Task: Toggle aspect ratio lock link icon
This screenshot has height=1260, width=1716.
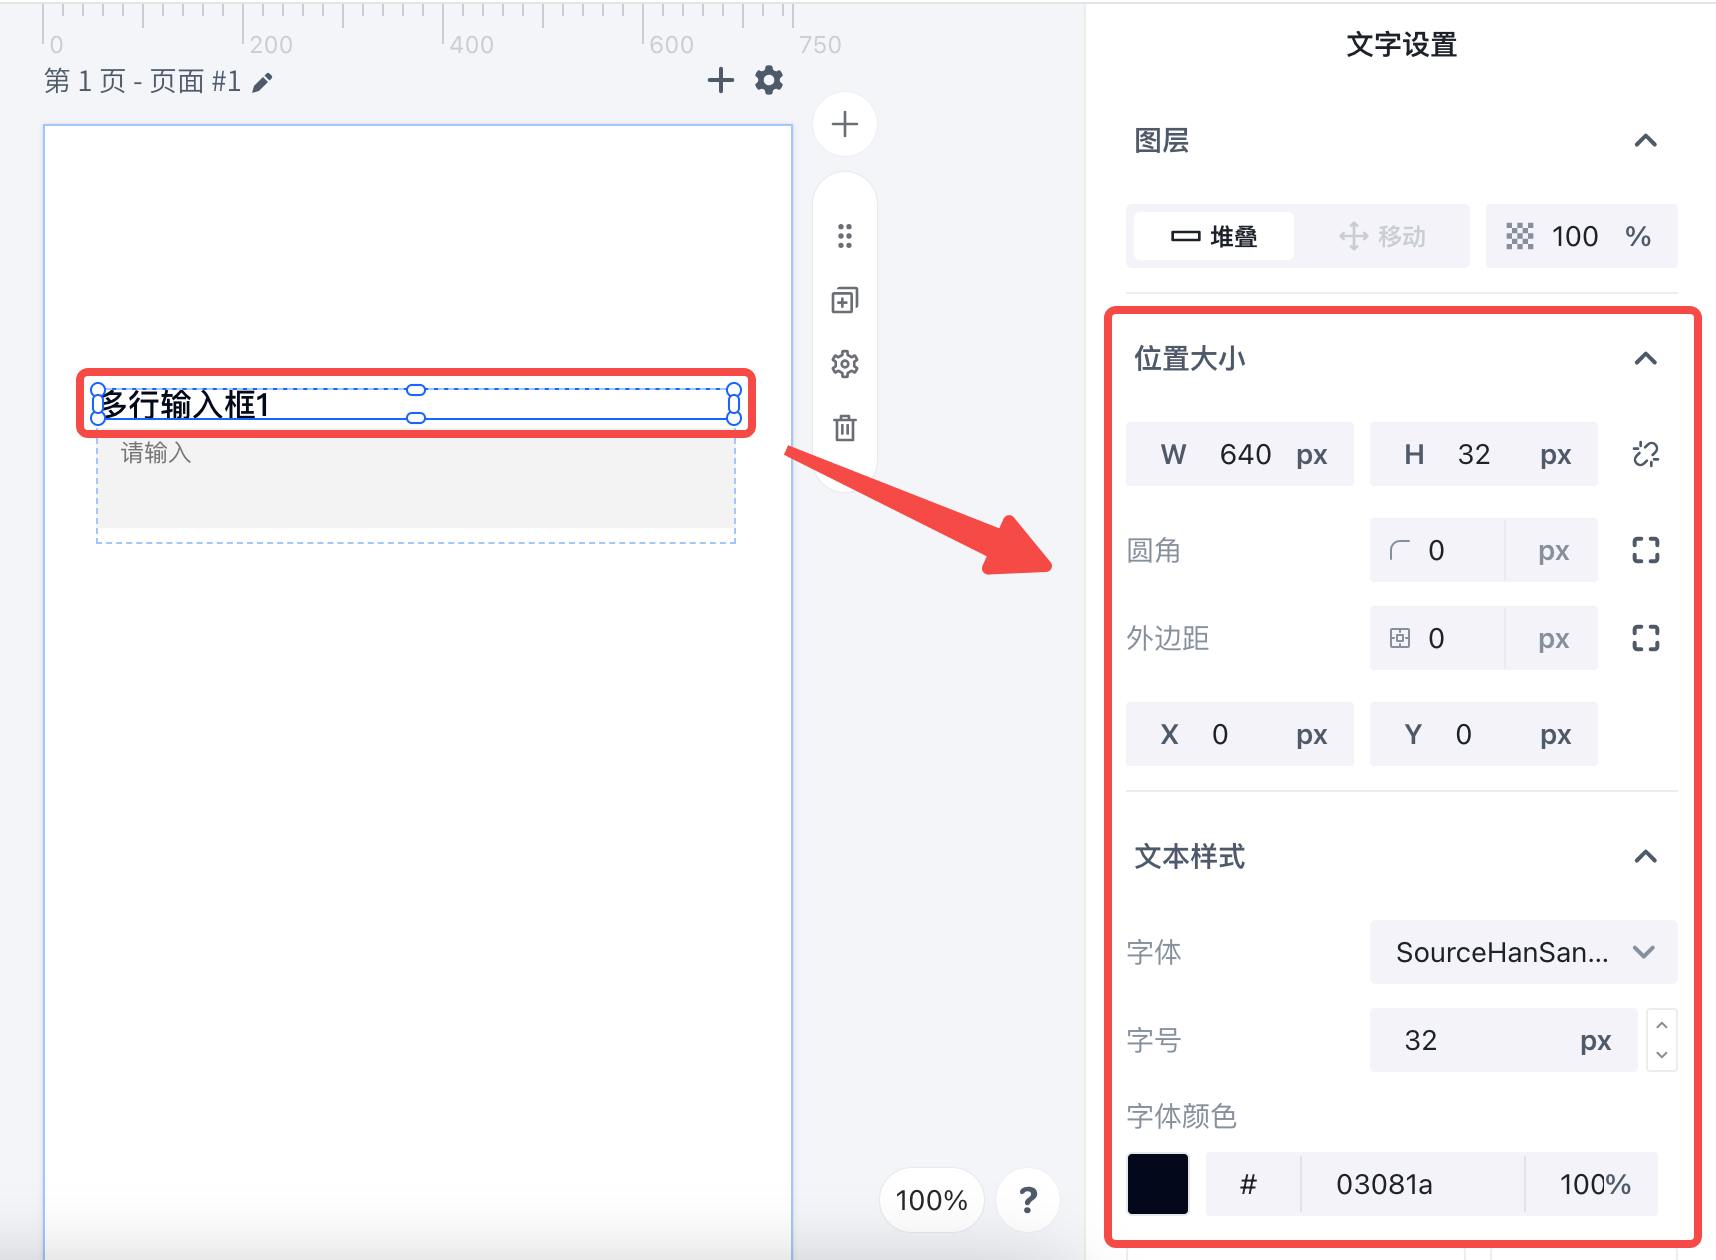Action: coord(1646,454)
